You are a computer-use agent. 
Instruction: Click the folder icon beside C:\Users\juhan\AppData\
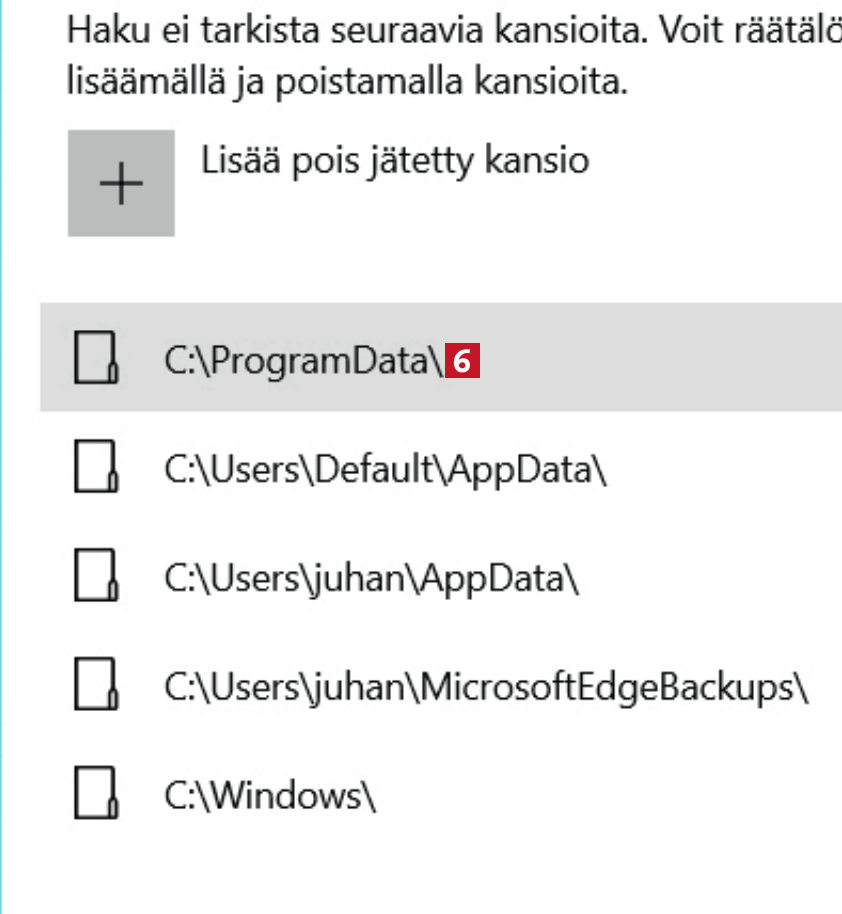pos(97,576)
